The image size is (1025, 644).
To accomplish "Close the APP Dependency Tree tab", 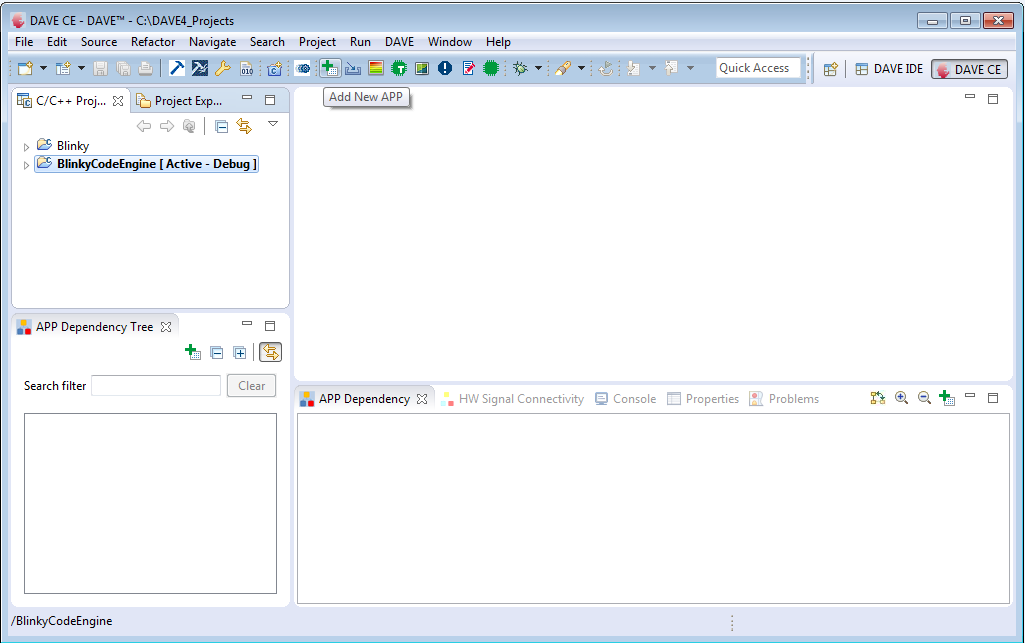I will click(x=166, y=327).
